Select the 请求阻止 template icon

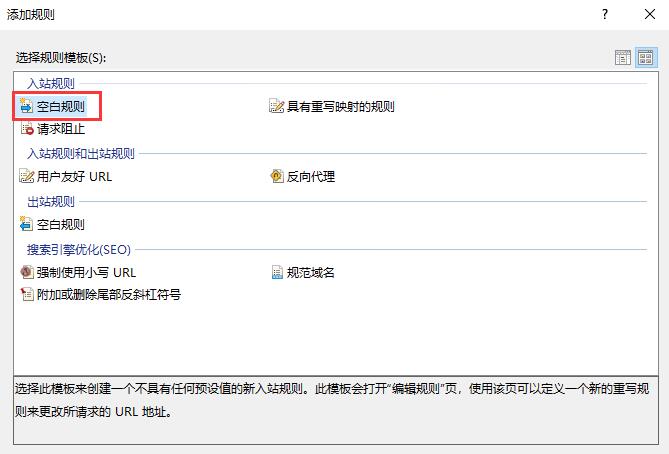26,128
